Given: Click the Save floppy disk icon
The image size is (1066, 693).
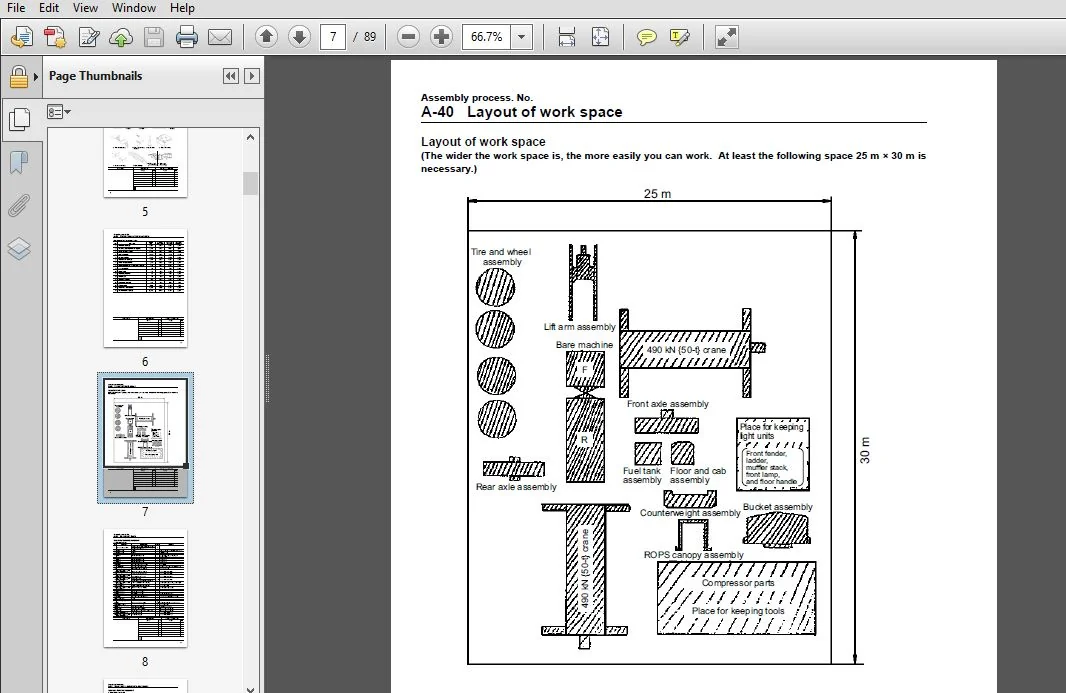Looking at the screenshot, I should point(154,37).
